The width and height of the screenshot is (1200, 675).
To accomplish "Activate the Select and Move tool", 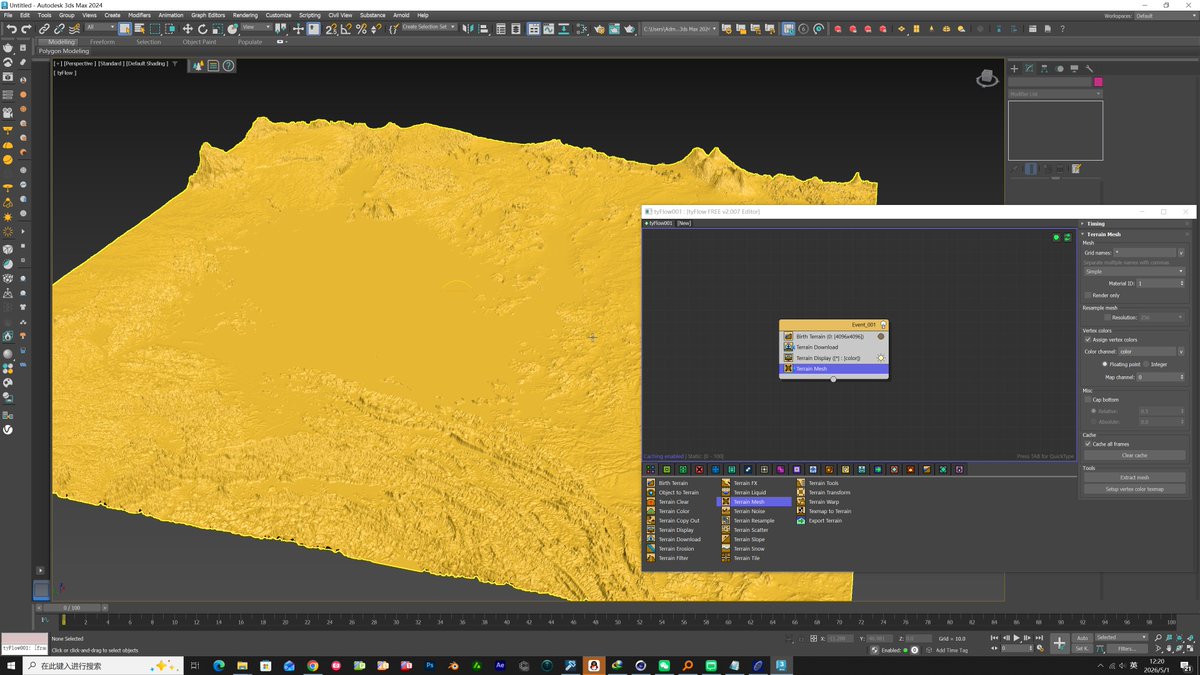I will tap(187, 29).
